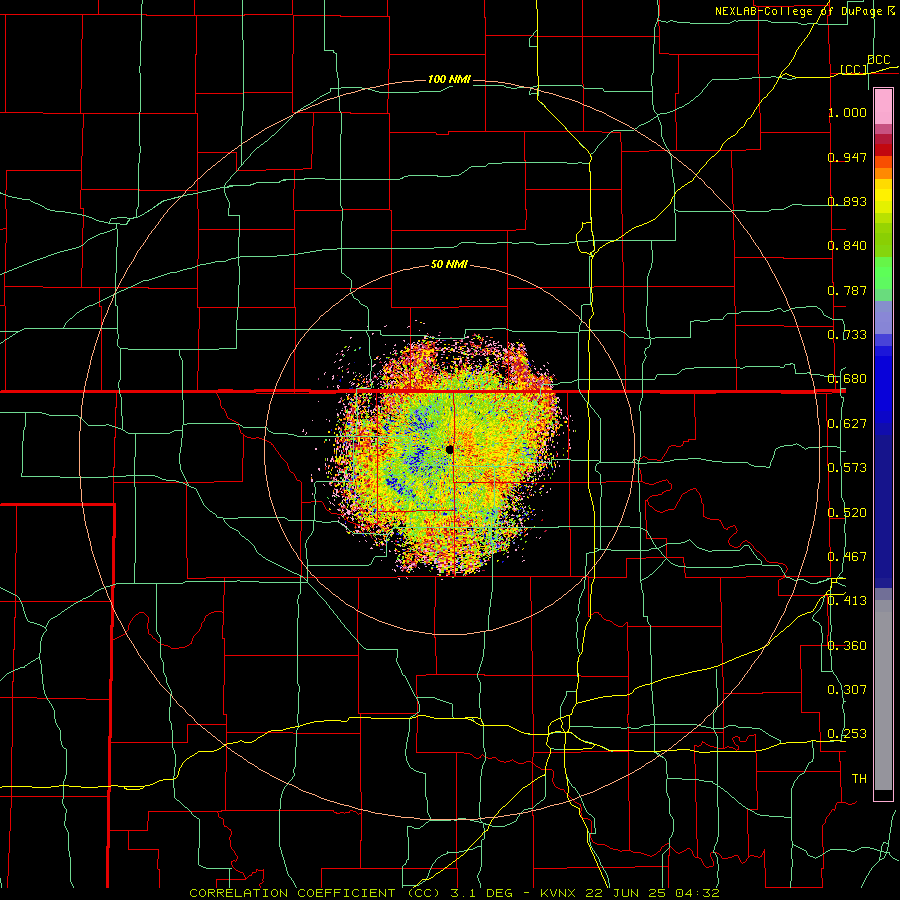Click the 50 NMI range ring label
The width and height of the screenshot is (900, 900).
449,265
